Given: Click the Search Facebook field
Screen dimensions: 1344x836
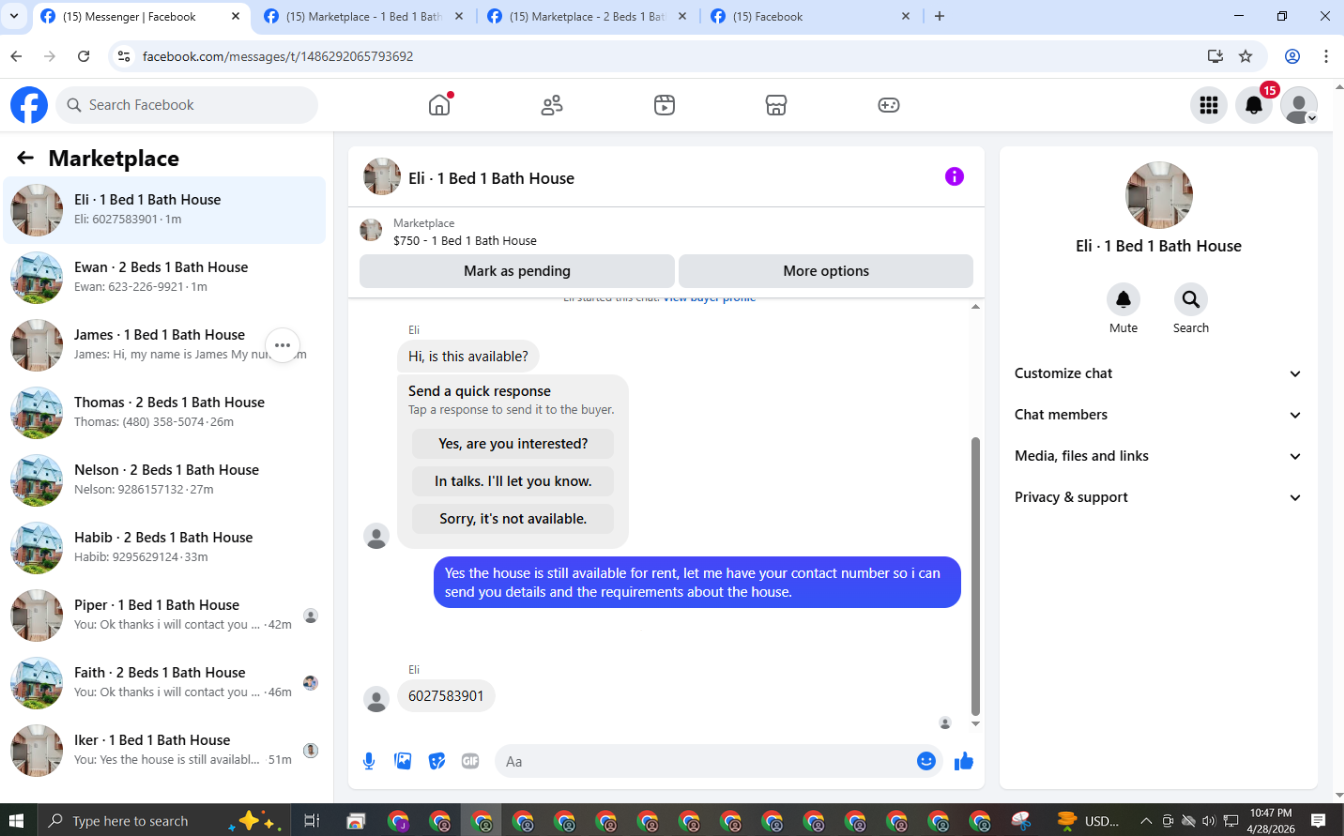Looking at the screenshot, I should 187,105.
